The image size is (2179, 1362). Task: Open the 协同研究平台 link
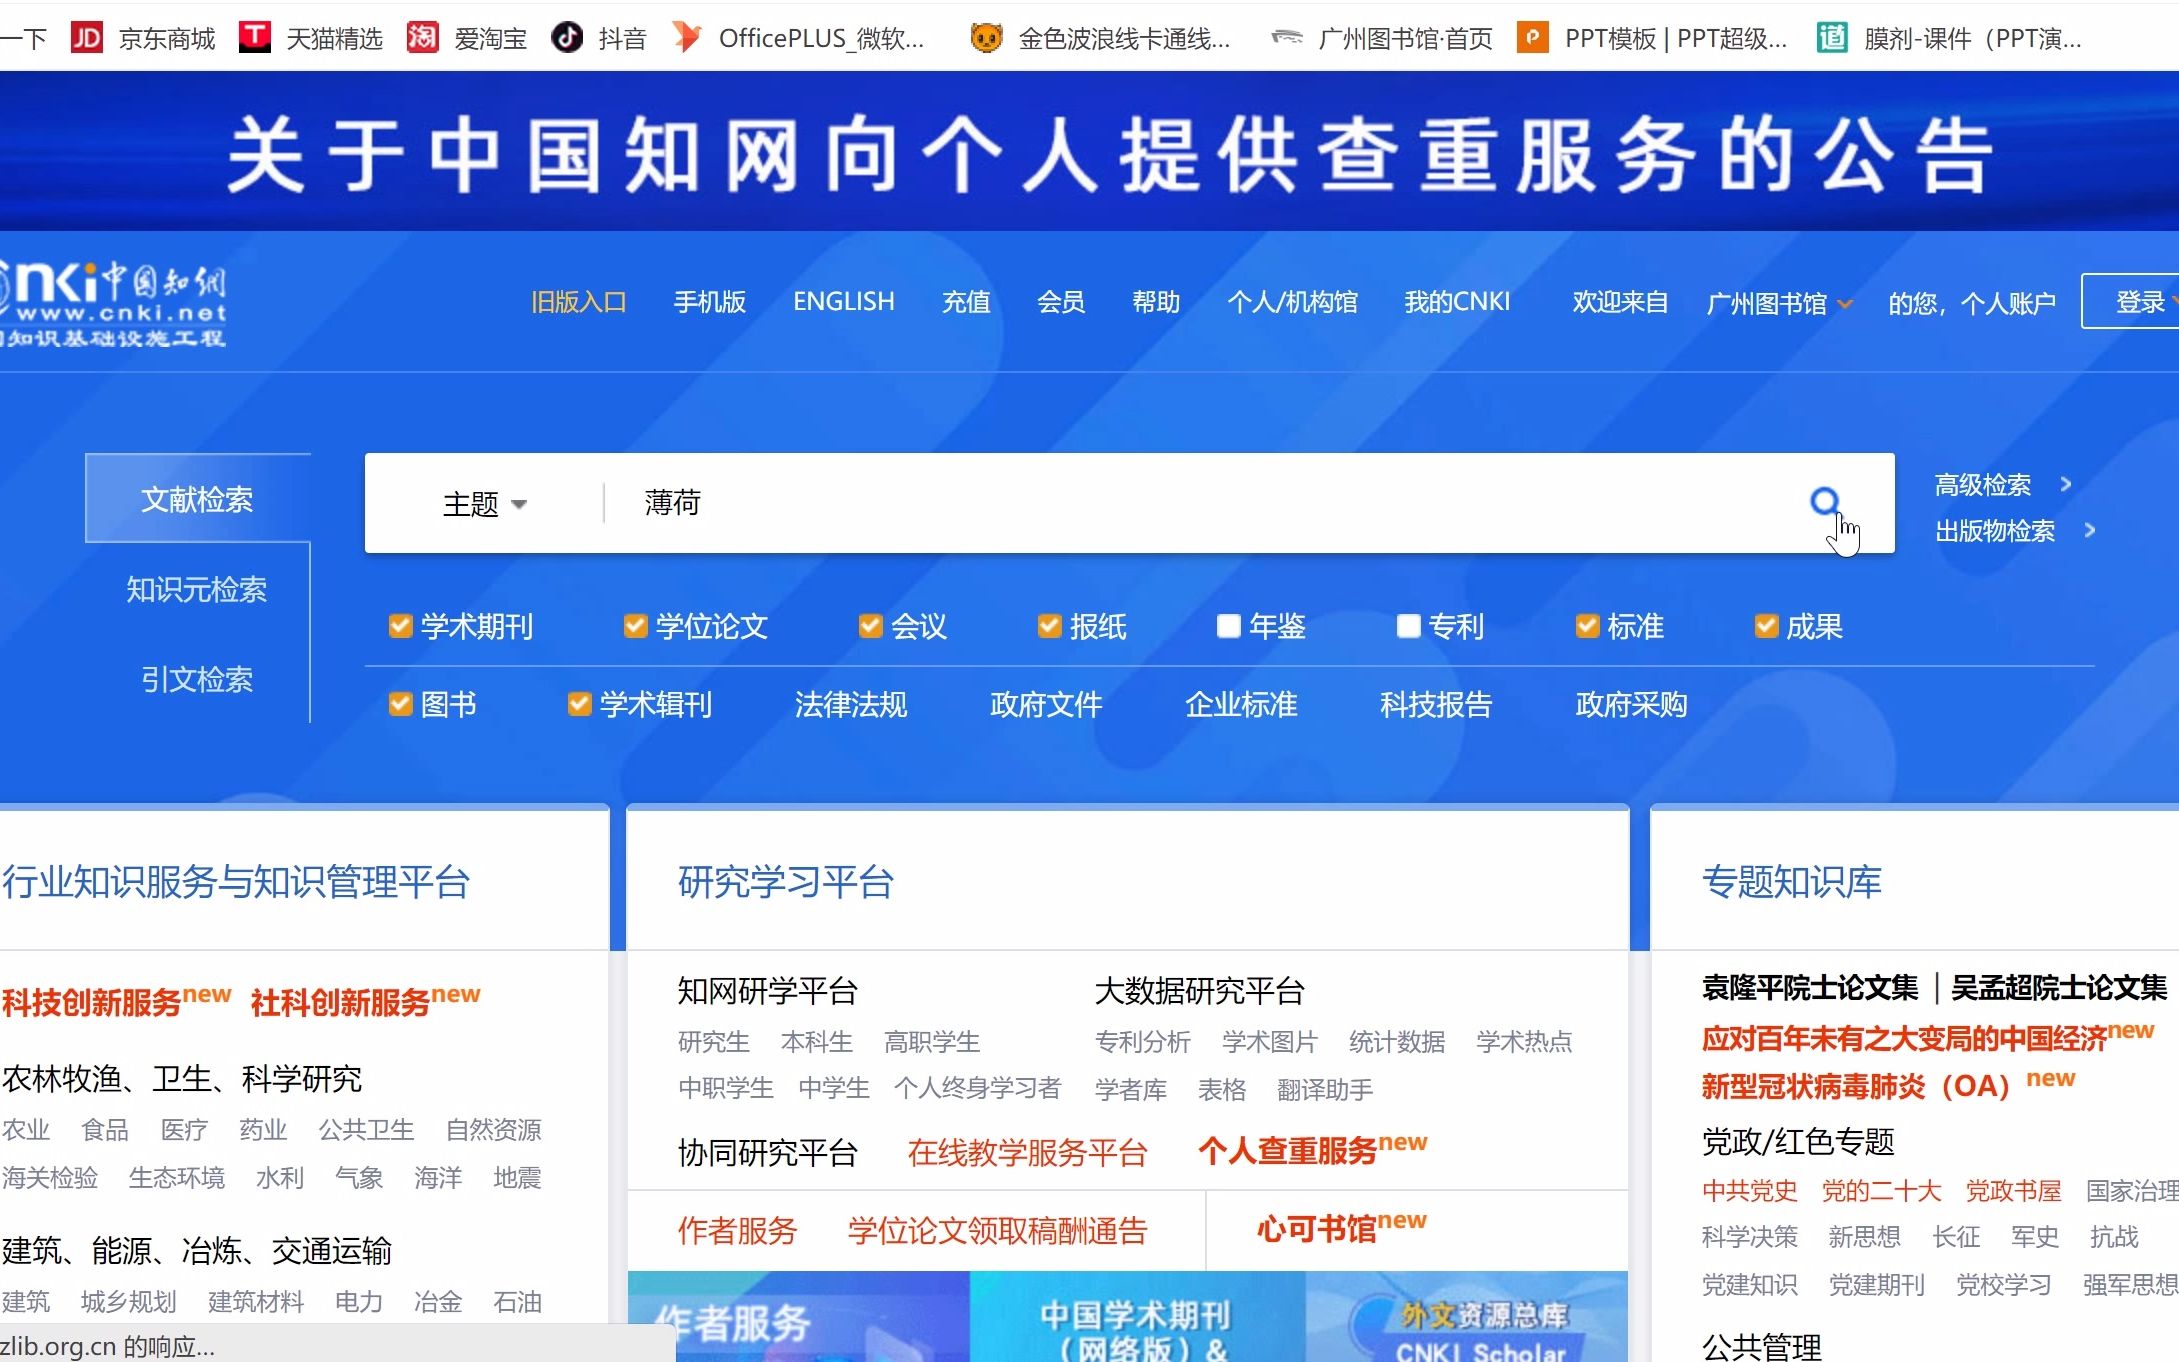(x=768, y=1153)
